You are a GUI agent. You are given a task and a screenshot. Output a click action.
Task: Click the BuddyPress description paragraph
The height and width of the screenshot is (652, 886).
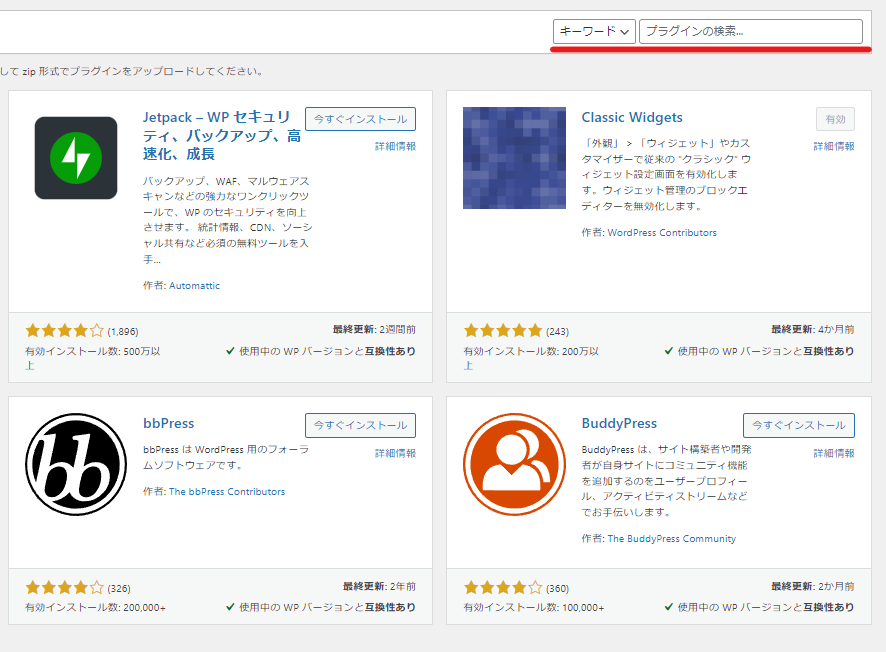point(666,481)
